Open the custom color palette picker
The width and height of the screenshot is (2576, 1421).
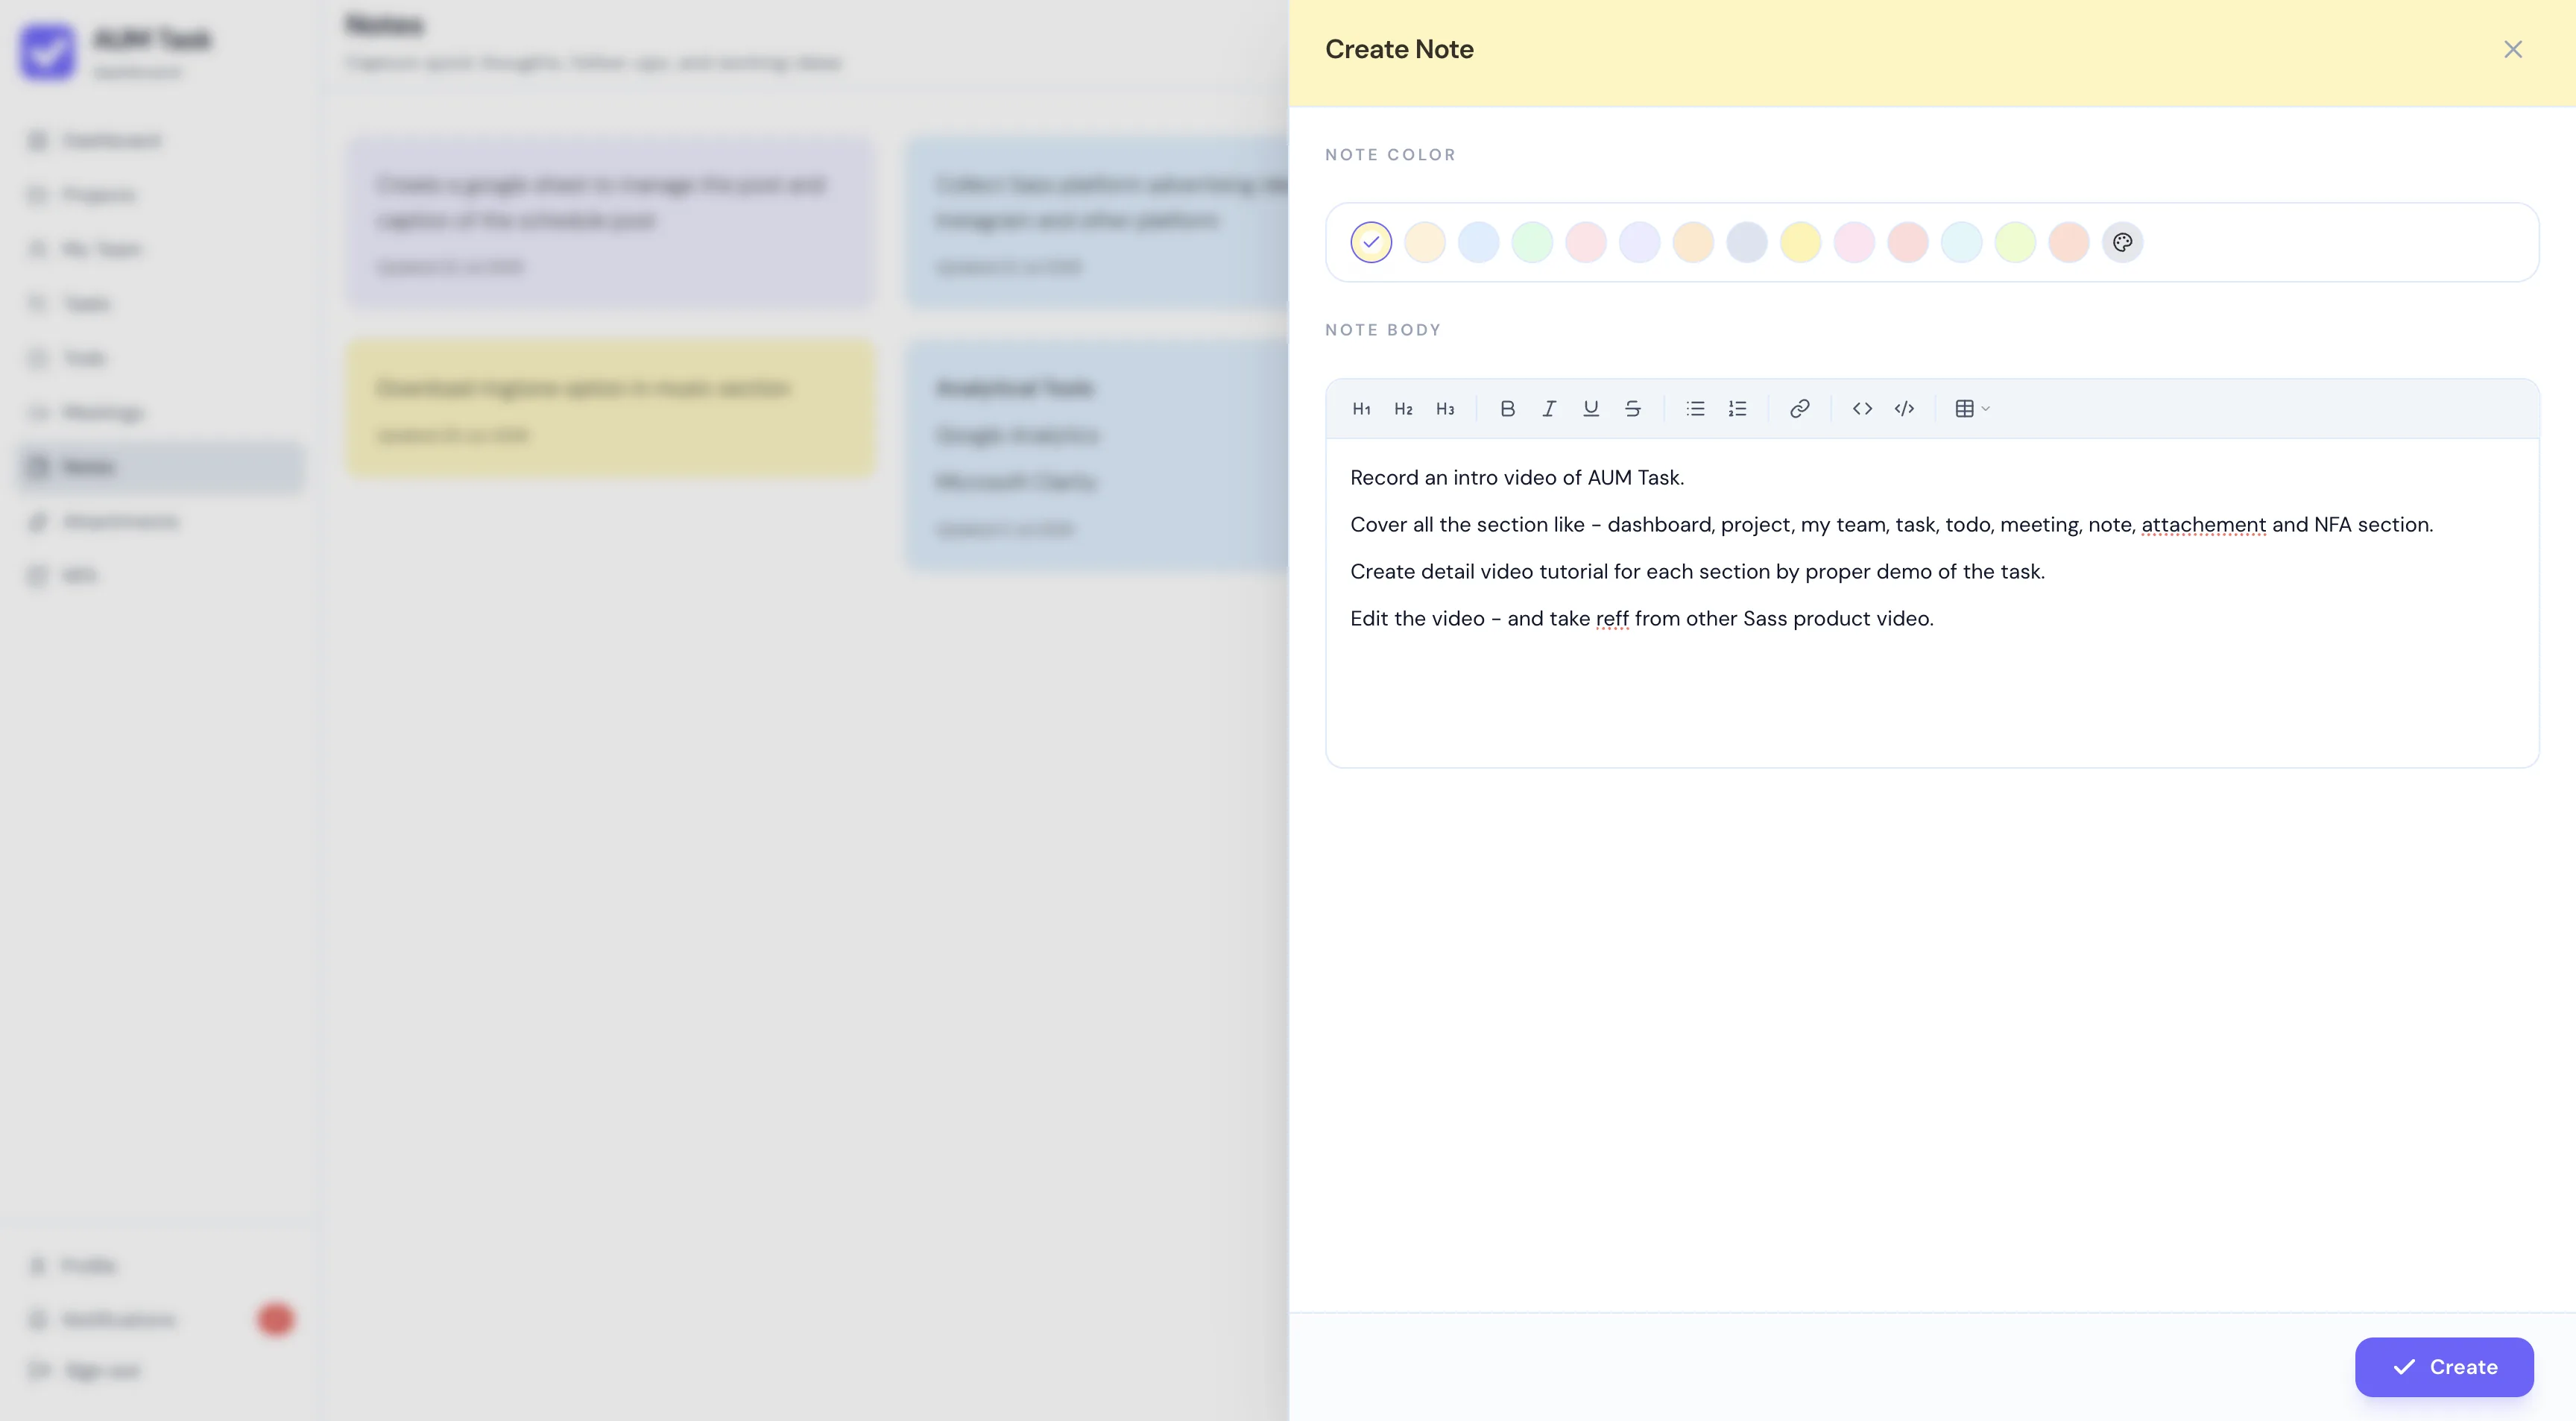coord(2122,242)
